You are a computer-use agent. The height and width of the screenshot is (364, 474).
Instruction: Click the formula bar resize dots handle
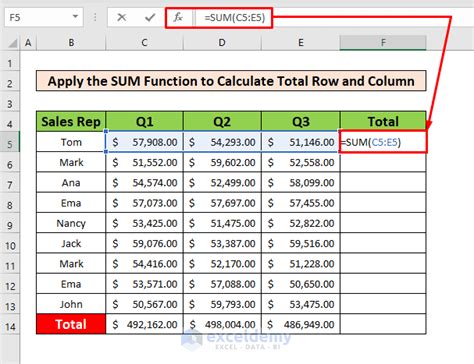pos(95,17)
